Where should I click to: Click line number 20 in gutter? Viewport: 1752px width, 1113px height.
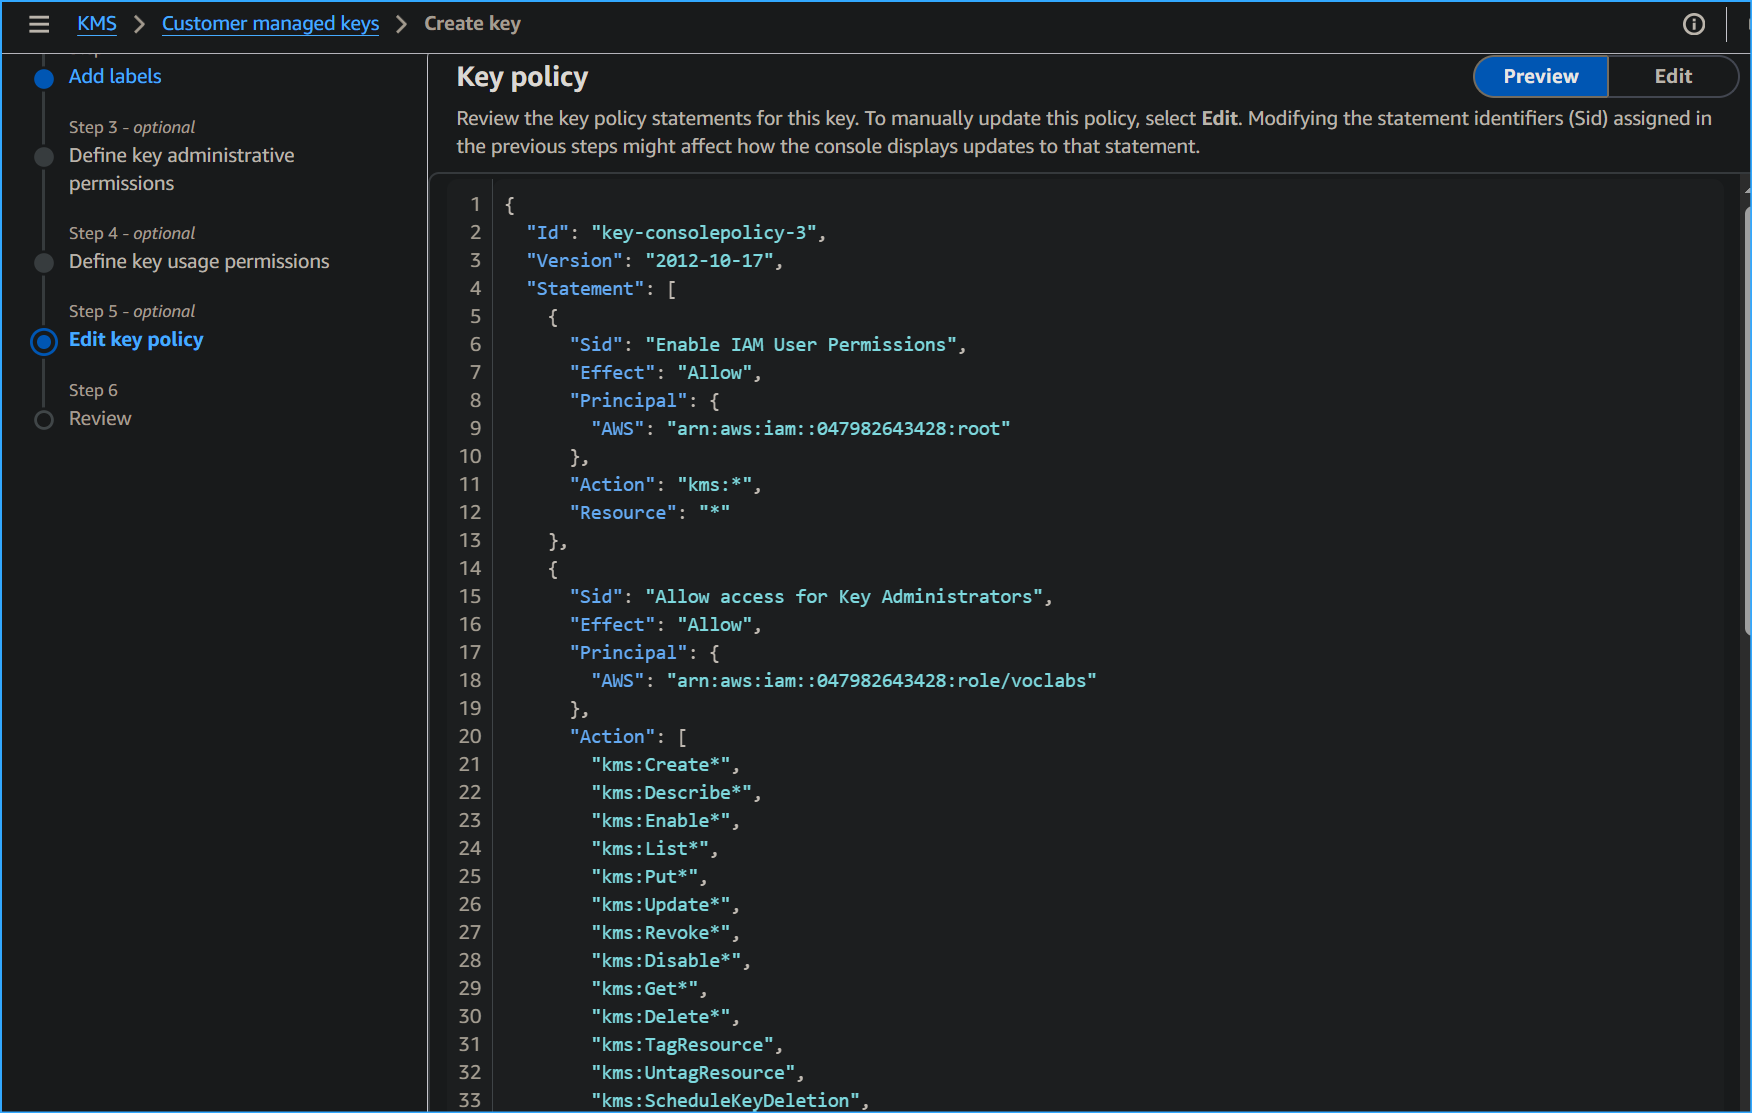point(470,737)
